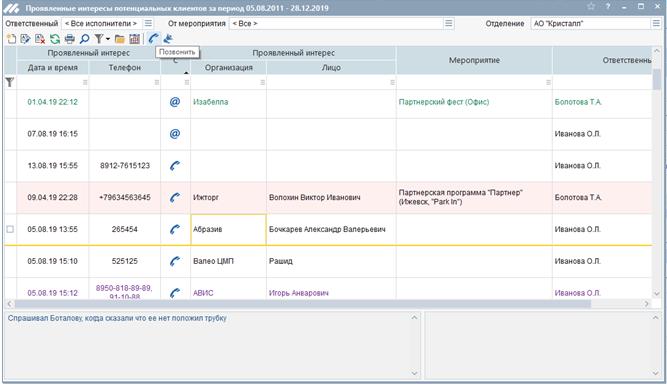Open Отделение selection list button

click(657, 23)
